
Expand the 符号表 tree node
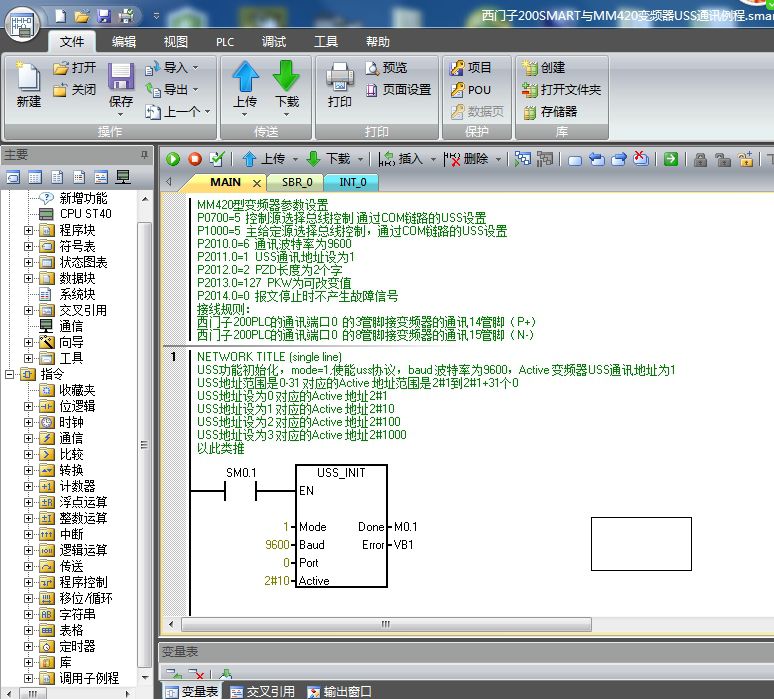point(29,246)
